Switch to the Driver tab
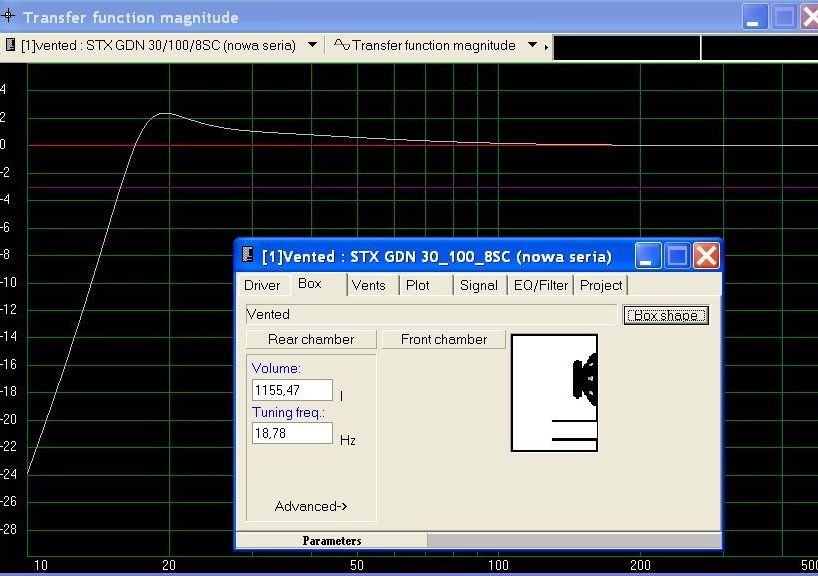Image resolution: width=818 pixels, height=576 pixels. (262, 285)
